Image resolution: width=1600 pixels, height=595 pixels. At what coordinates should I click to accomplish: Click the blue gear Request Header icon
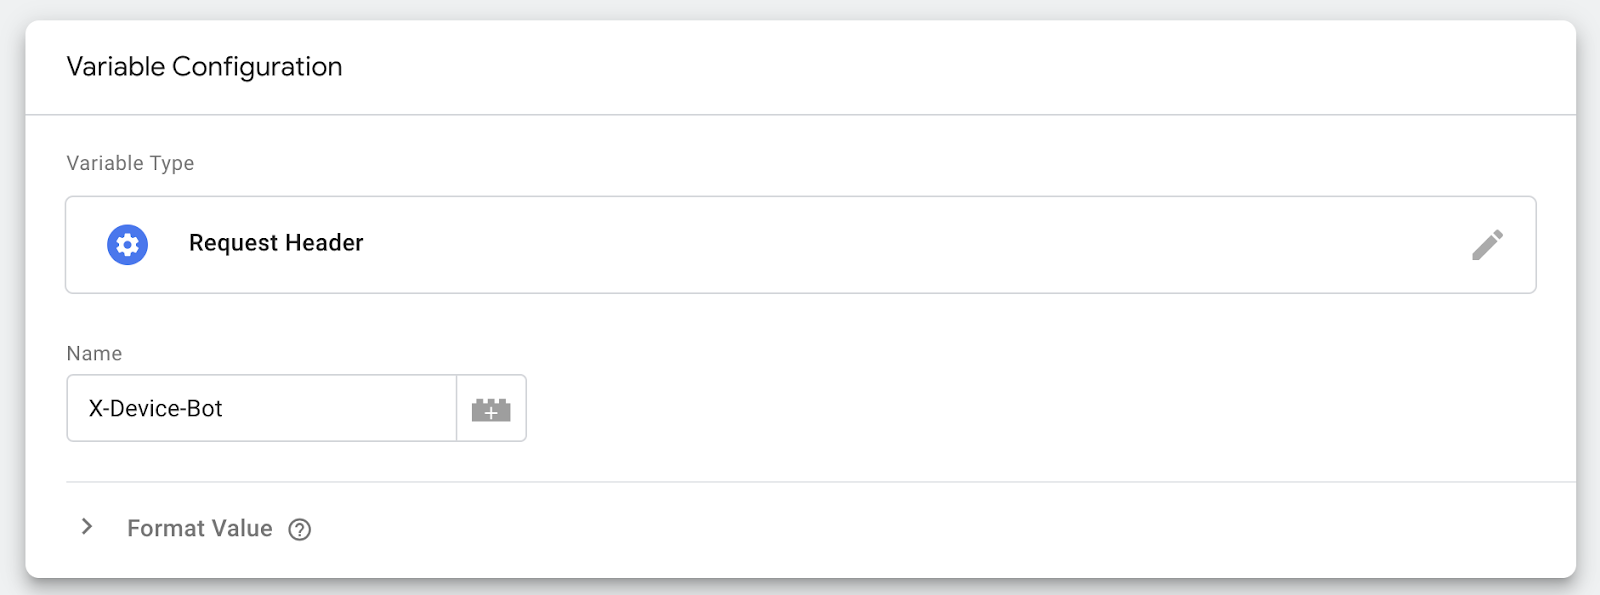pos(128,245)
